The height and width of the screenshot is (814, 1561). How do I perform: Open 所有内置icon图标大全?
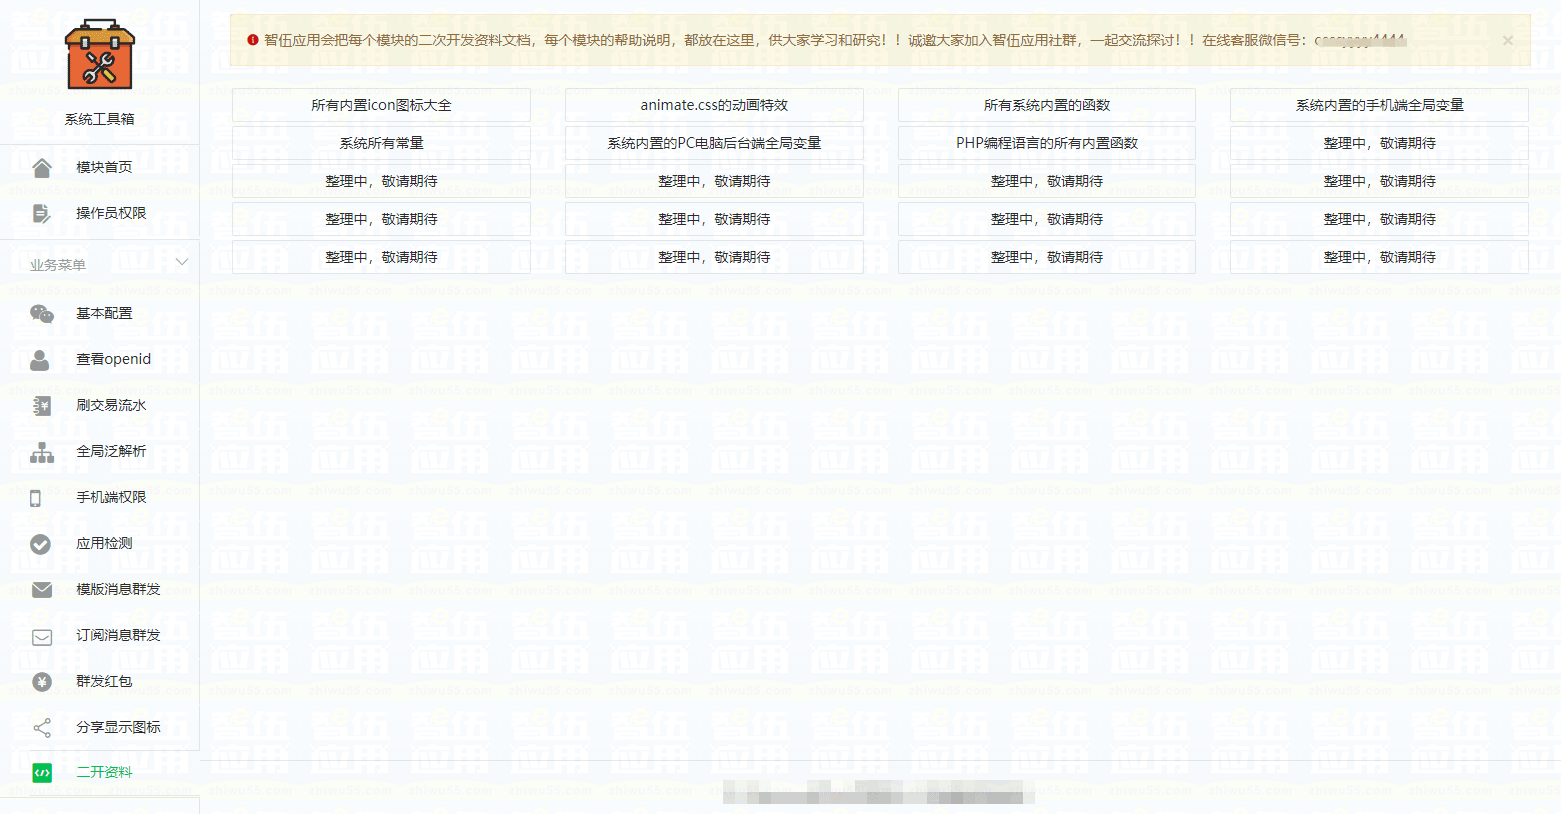point(380,104)
